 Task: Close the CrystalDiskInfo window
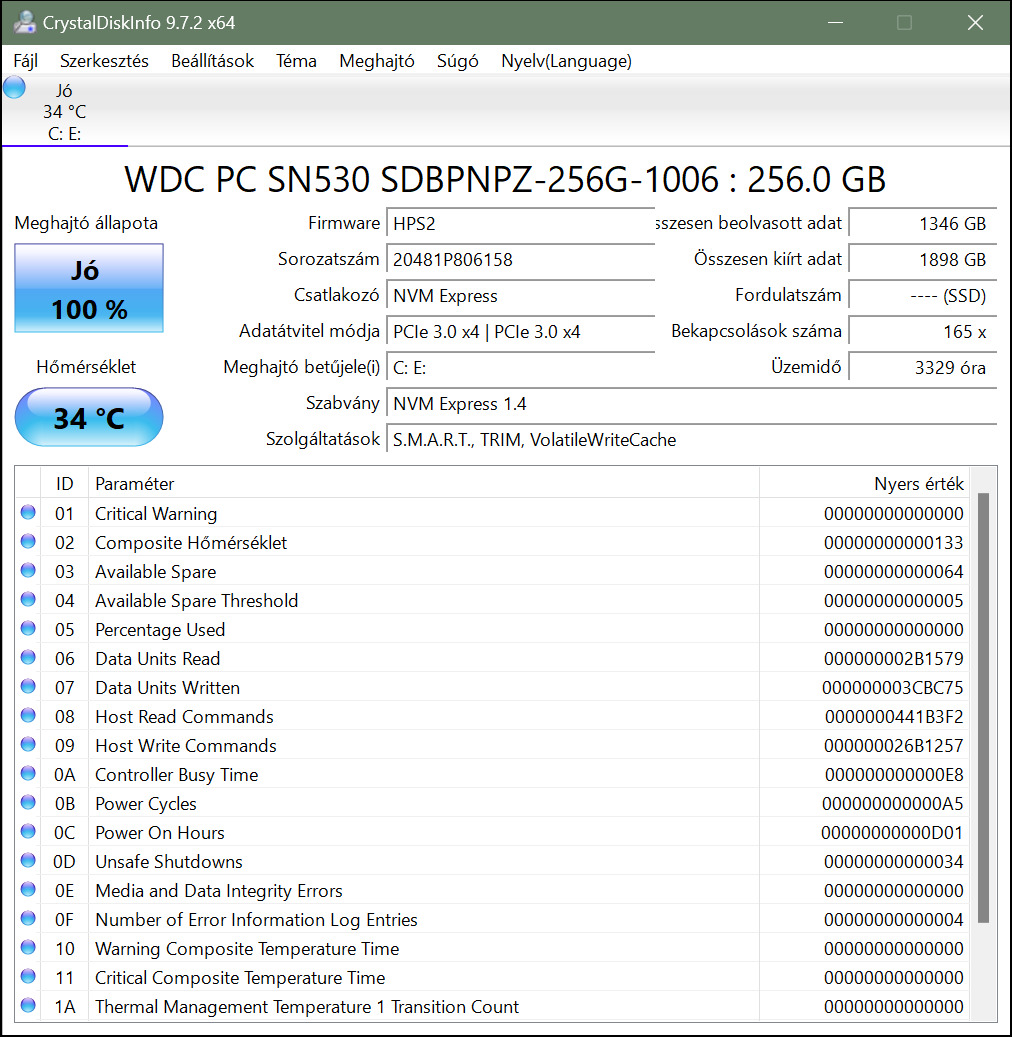[x=975, y=22]
